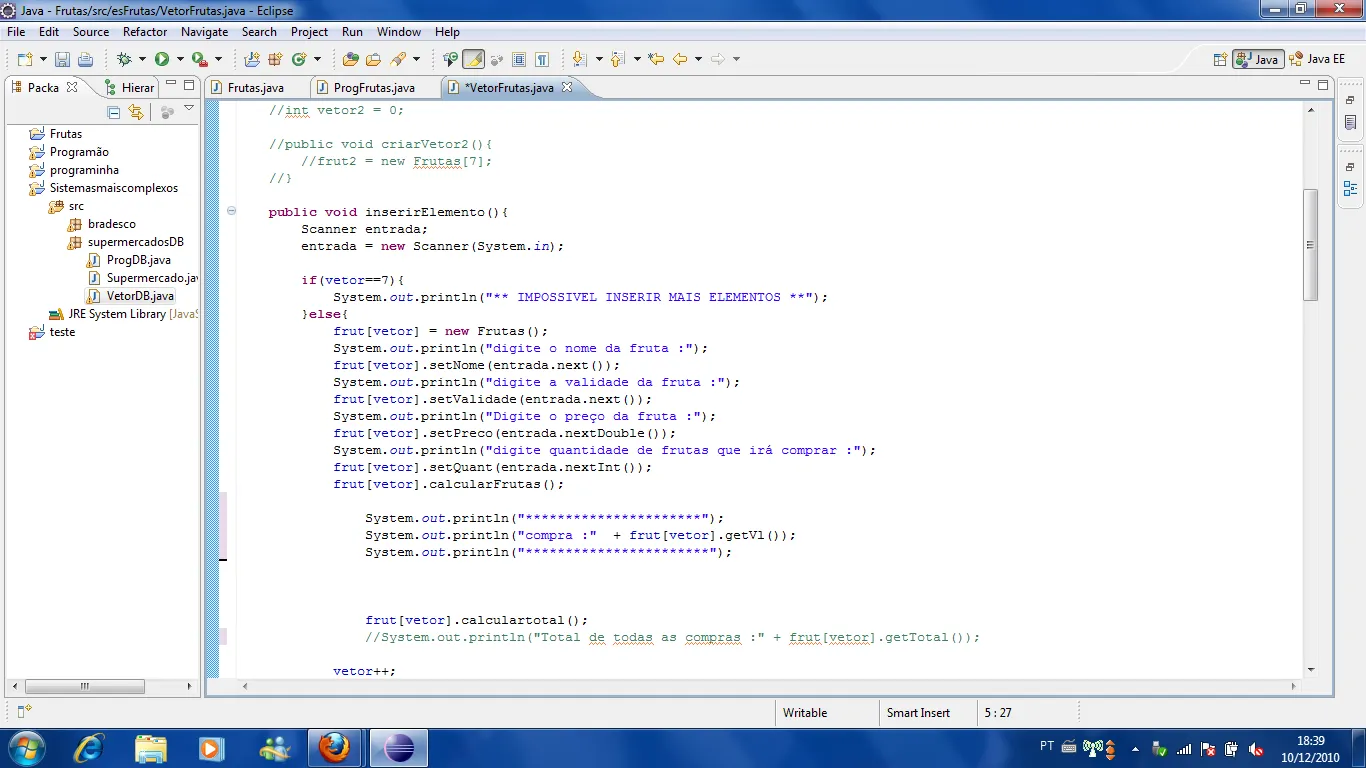Open the Back history dropdown arrow
The image size is (1366, 768).
pyautogui.click(x=698, y=59)
